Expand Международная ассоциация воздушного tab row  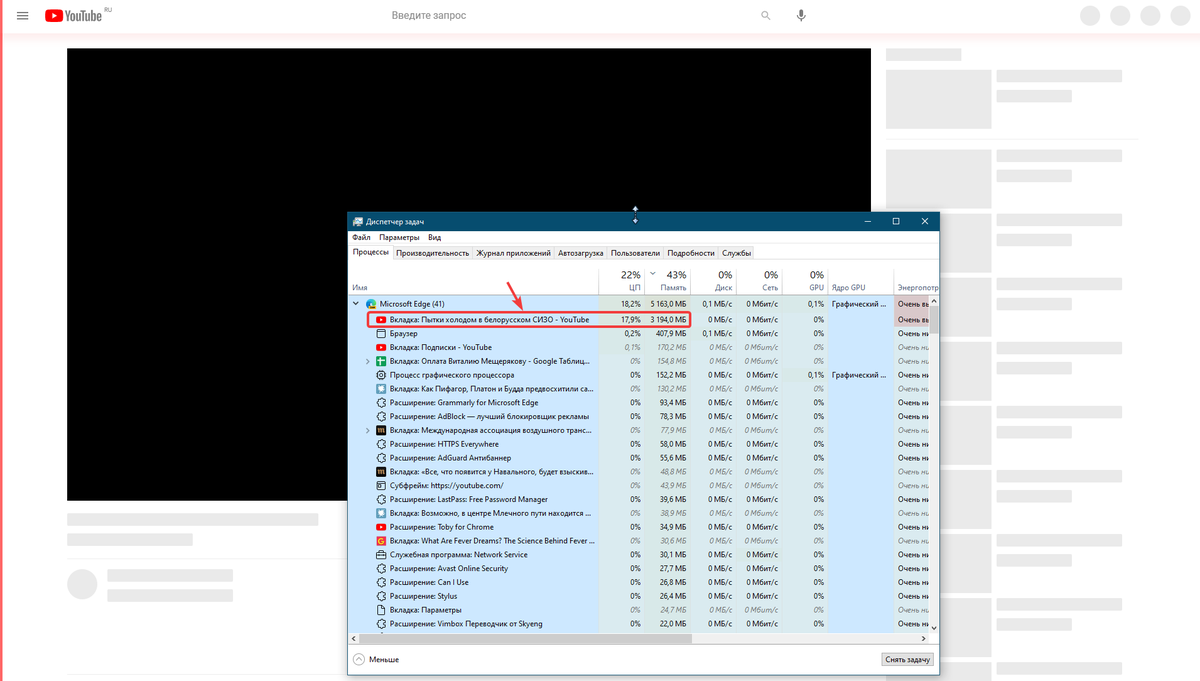(x=367, y=430)
